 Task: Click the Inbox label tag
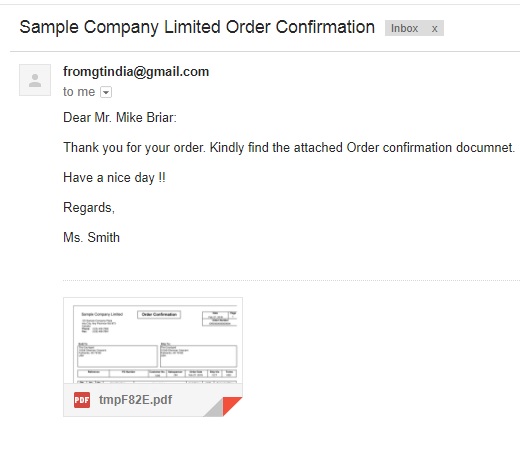tap(404, 28)
